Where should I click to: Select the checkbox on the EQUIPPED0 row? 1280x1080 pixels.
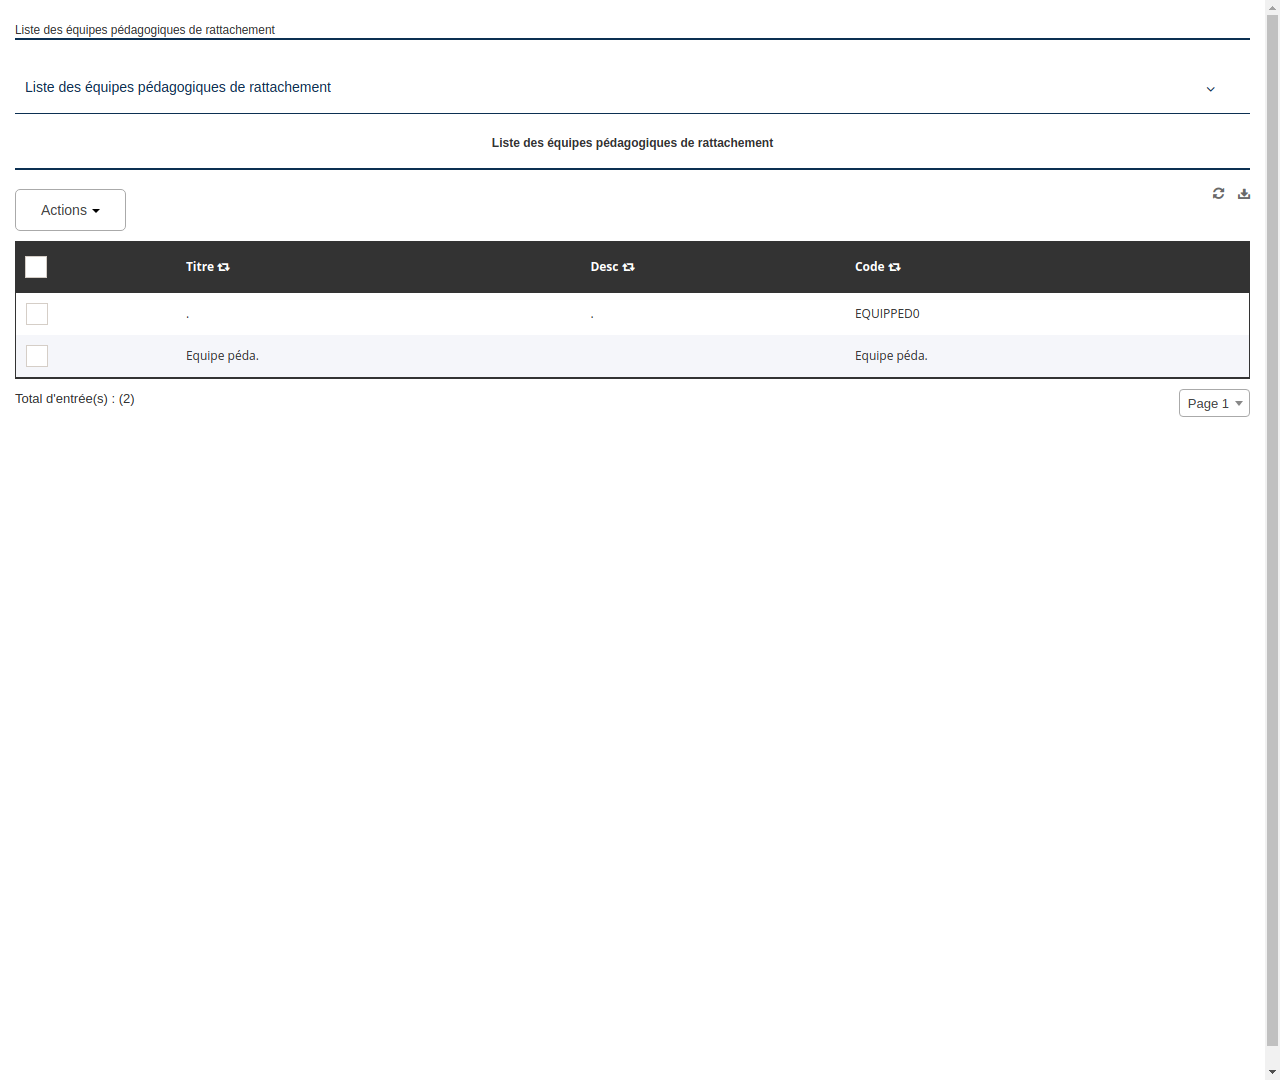click(x=36, y=313)
